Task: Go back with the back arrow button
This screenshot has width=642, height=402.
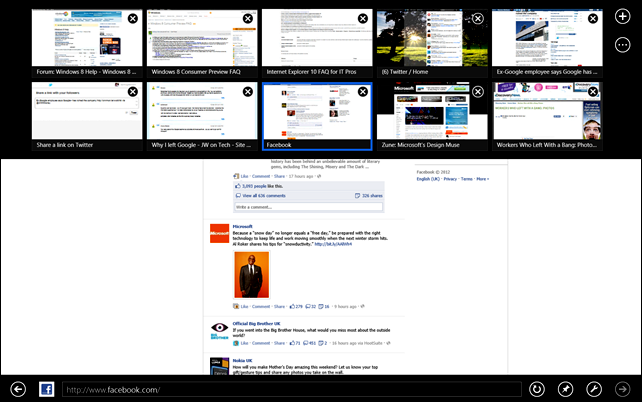Action: click(x=18, y=389)
